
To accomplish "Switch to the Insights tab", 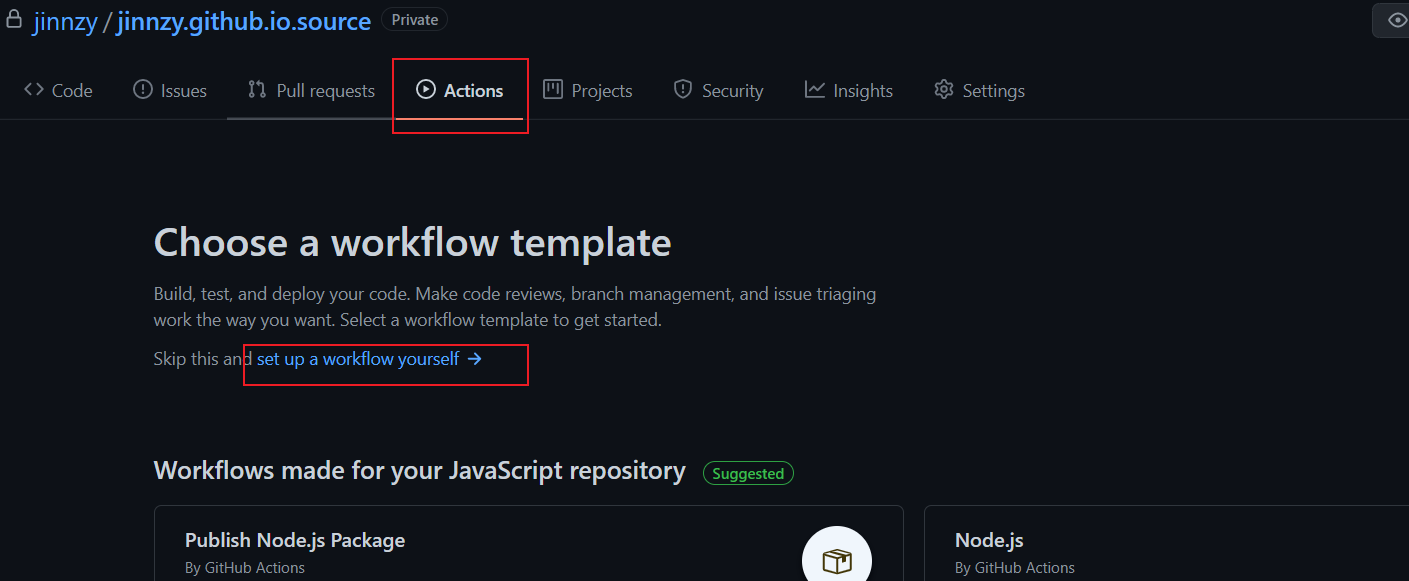I will (x=862, y=91).
